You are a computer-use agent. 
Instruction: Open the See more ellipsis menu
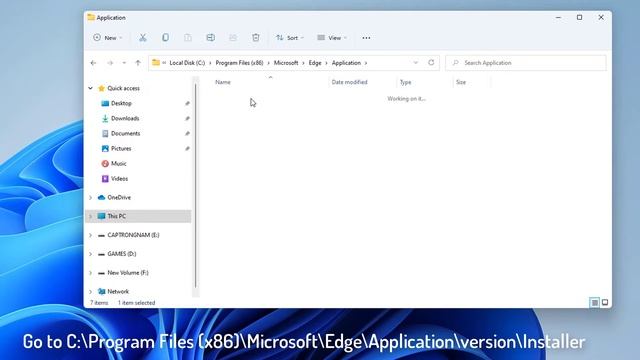366,38
